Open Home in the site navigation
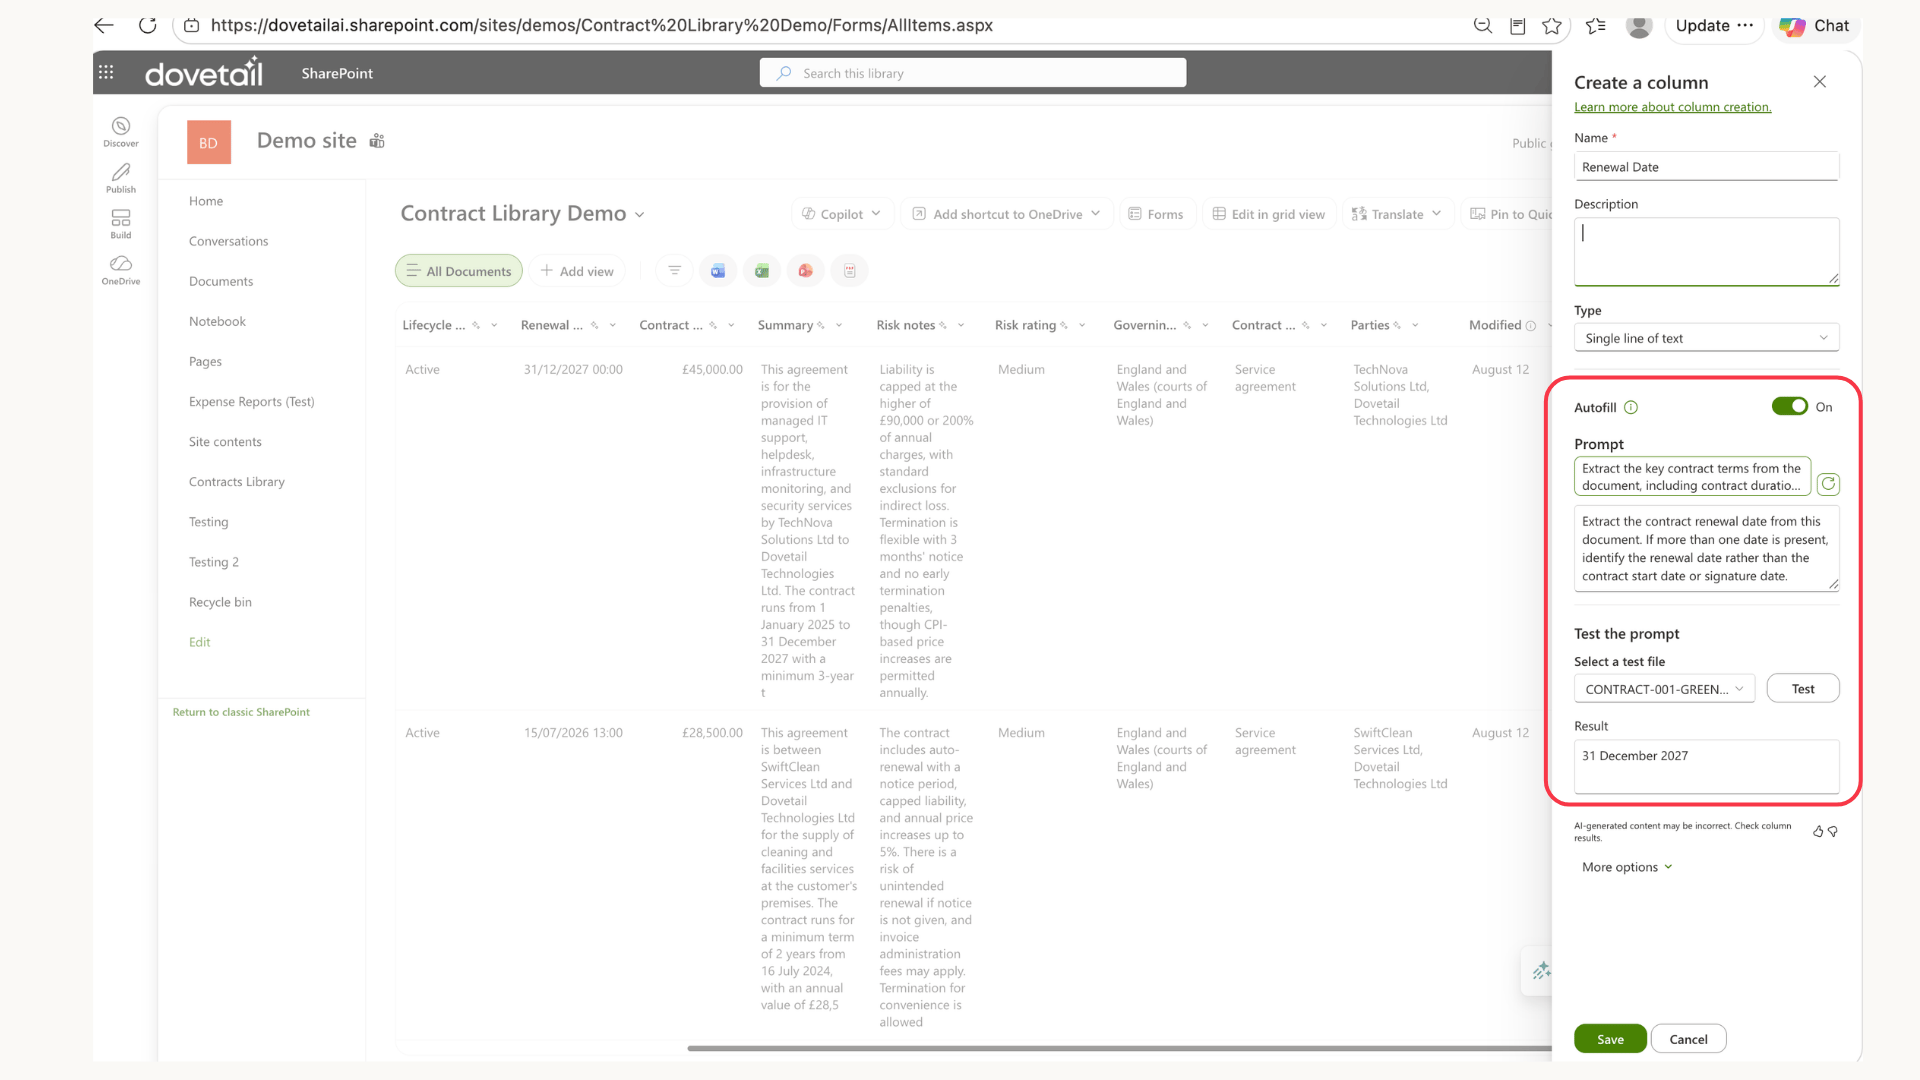 [206, 201]
